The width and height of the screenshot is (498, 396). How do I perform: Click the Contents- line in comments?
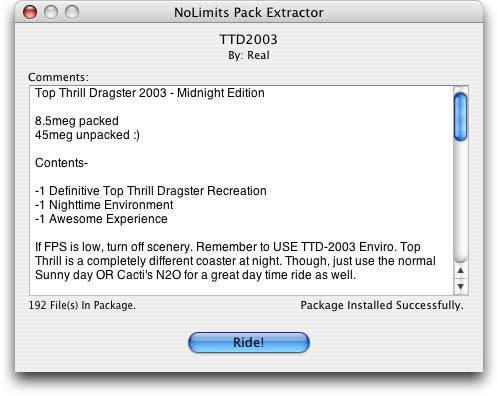tap(61, 163)
